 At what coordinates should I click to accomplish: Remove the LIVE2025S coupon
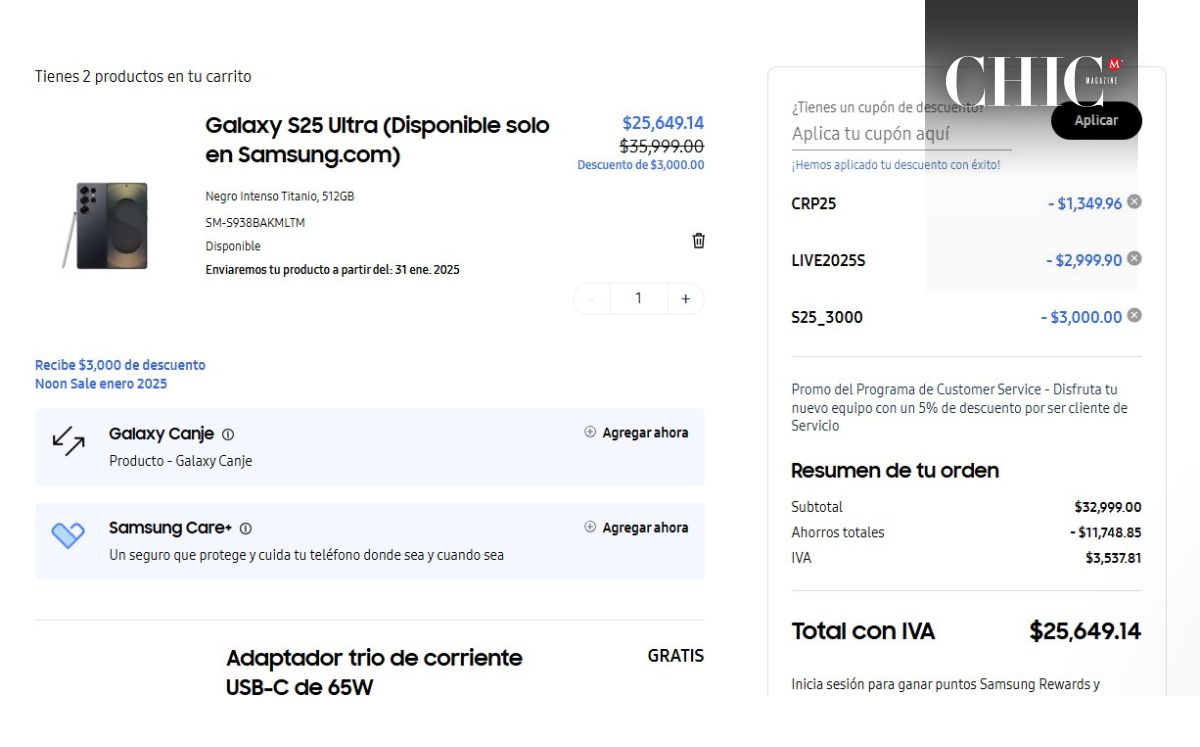(x=1134, y=258)
